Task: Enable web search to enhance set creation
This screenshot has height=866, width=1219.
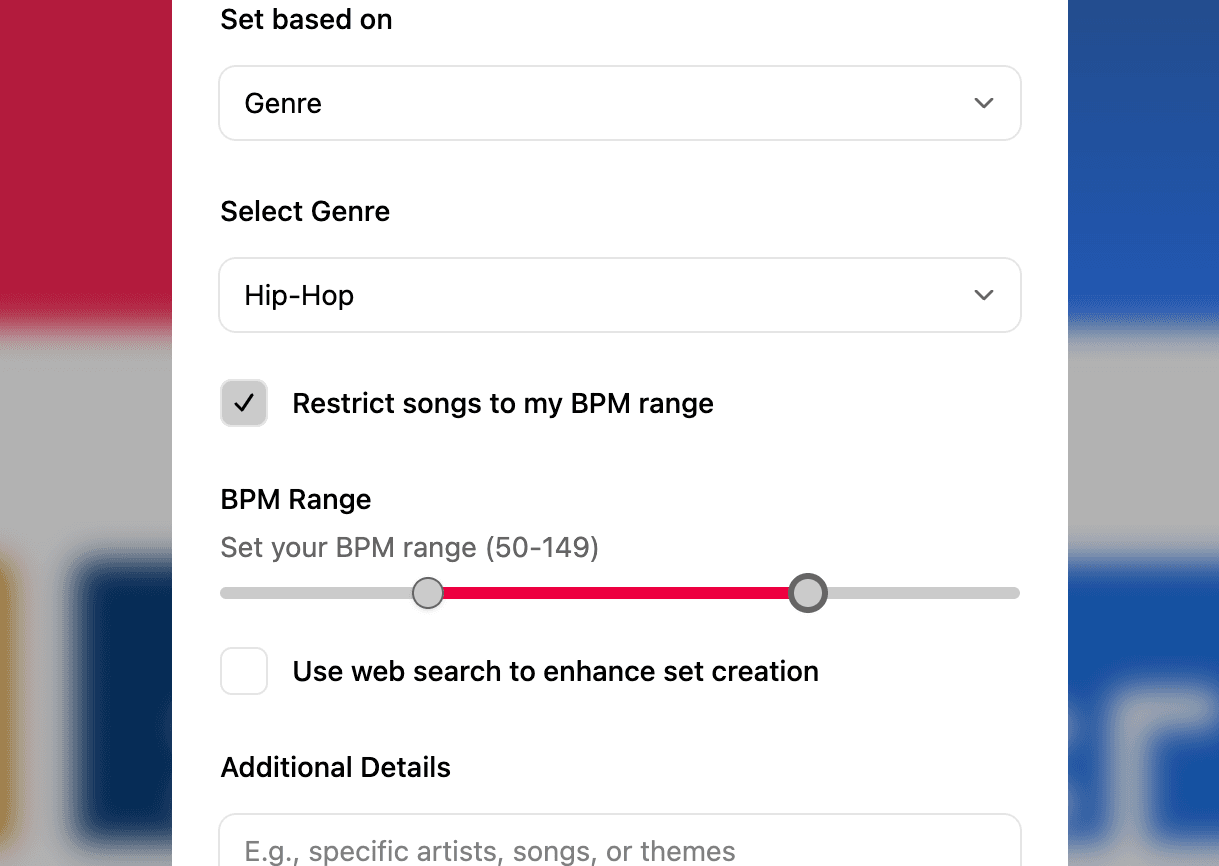Action: [244, 671]
